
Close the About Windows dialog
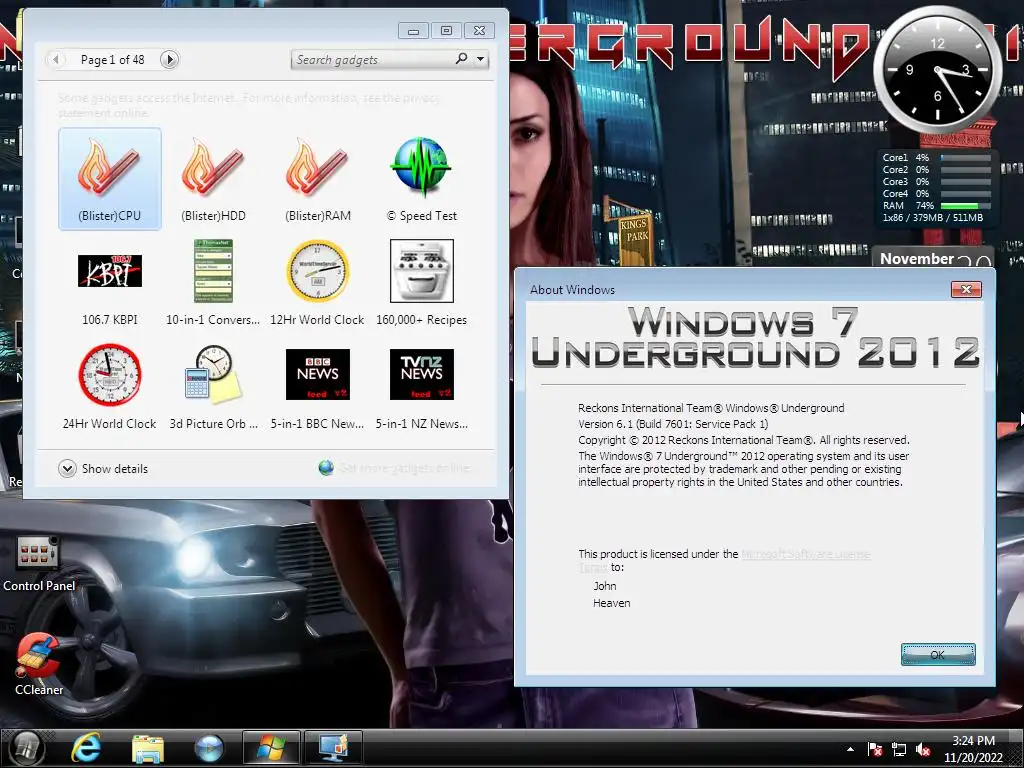click(966, 289)
